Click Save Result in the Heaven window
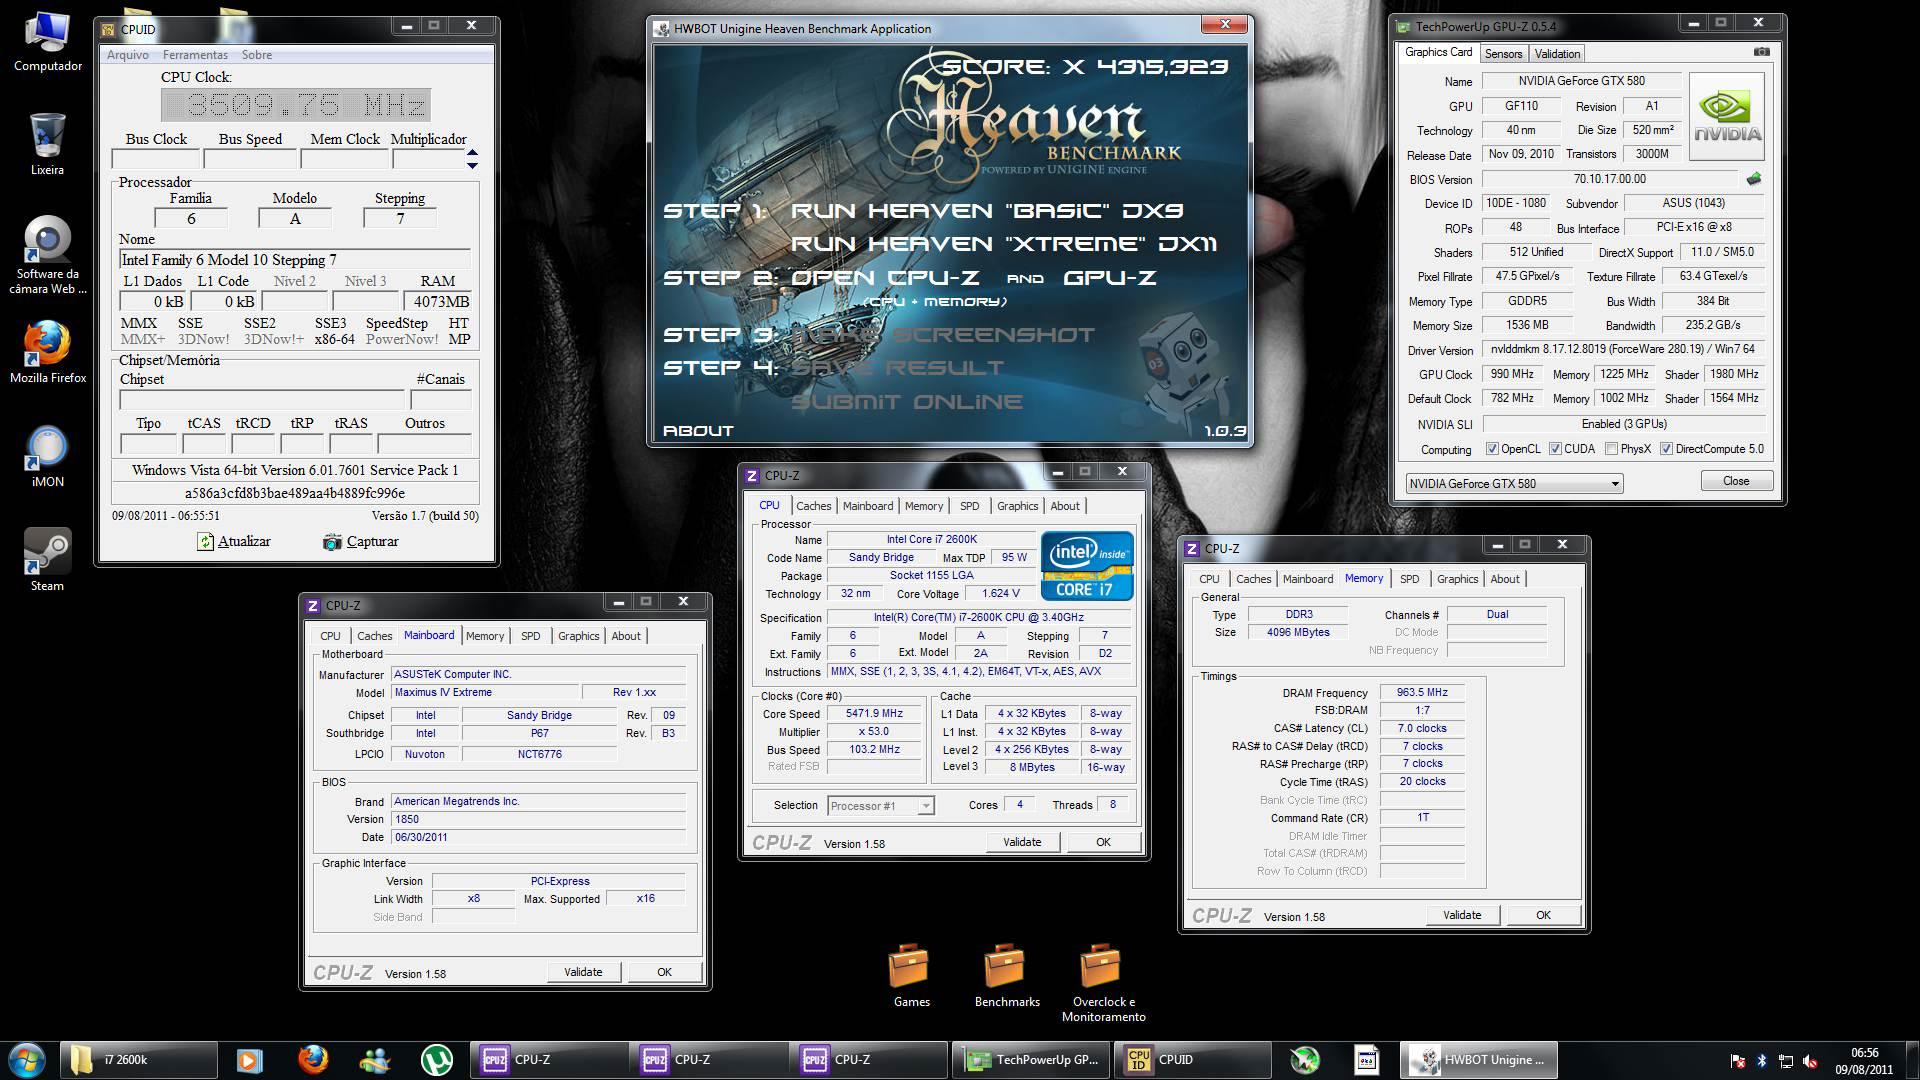This screenshot has width=1920, height=1080. click(x=896, y=368)
